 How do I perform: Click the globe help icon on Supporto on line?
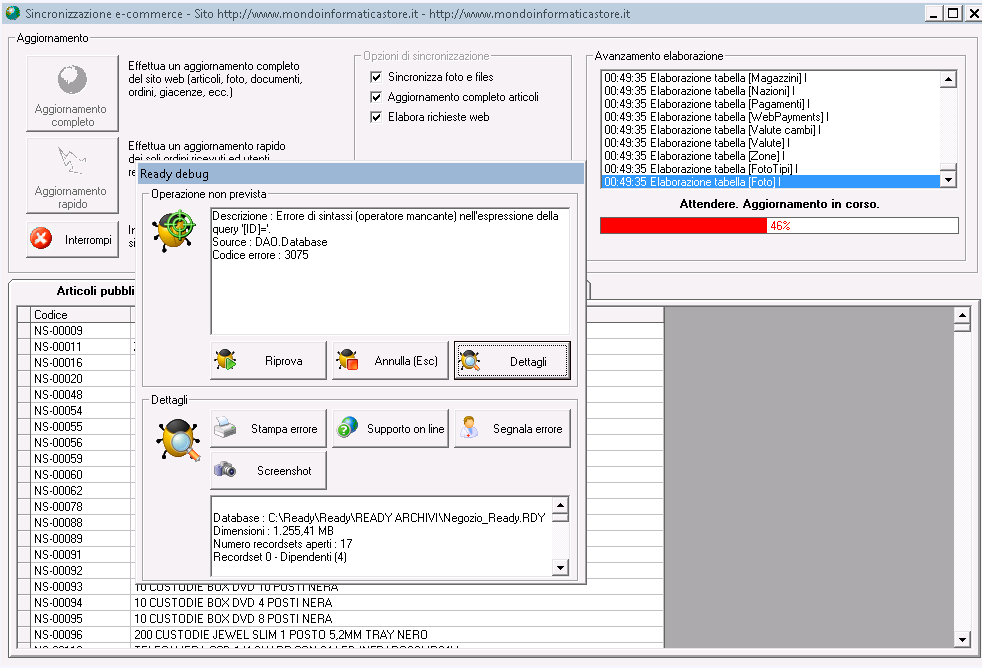tap(347, 428)
